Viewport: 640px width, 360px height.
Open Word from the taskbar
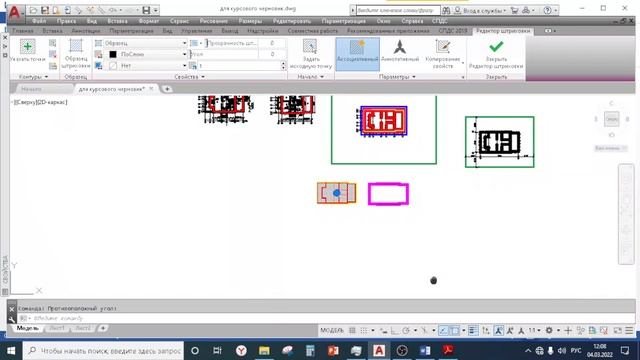[x=425, y=351]
